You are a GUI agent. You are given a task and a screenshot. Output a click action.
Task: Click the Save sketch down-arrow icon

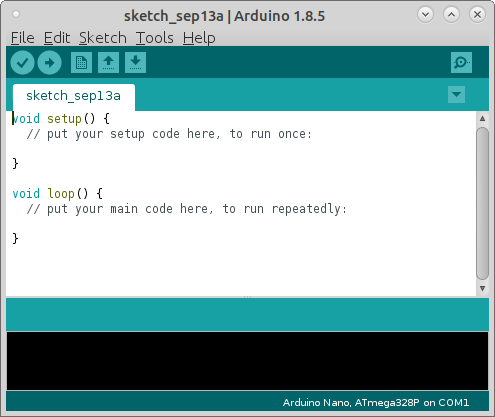point(135,62)
